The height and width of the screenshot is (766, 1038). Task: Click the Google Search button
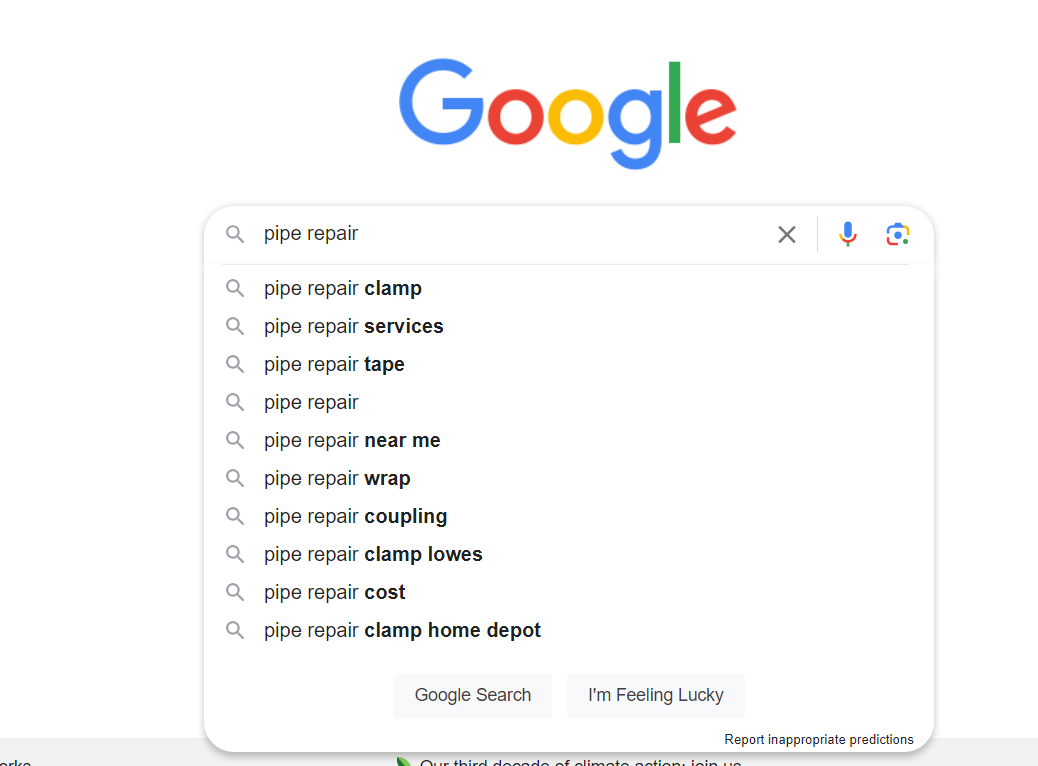point(473,695)
